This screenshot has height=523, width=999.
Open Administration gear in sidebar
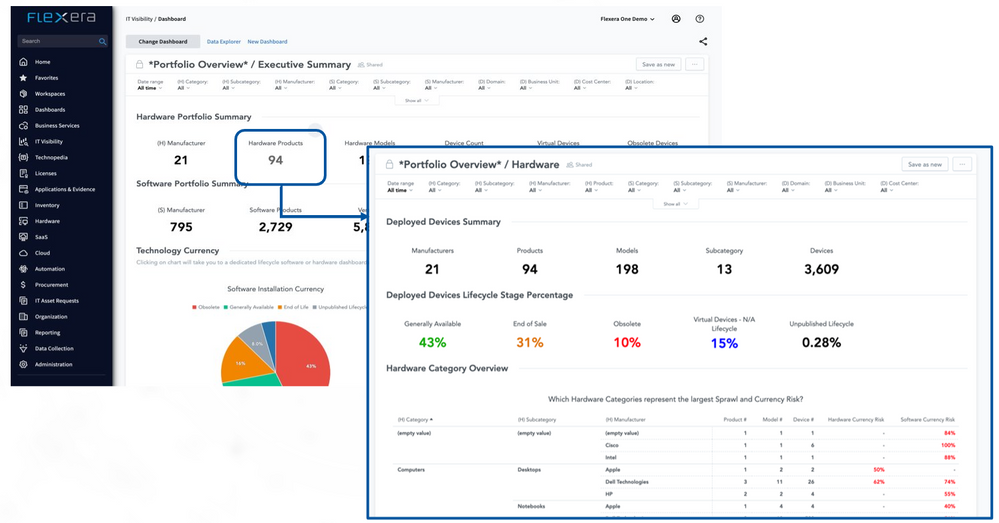pos(23,365)
